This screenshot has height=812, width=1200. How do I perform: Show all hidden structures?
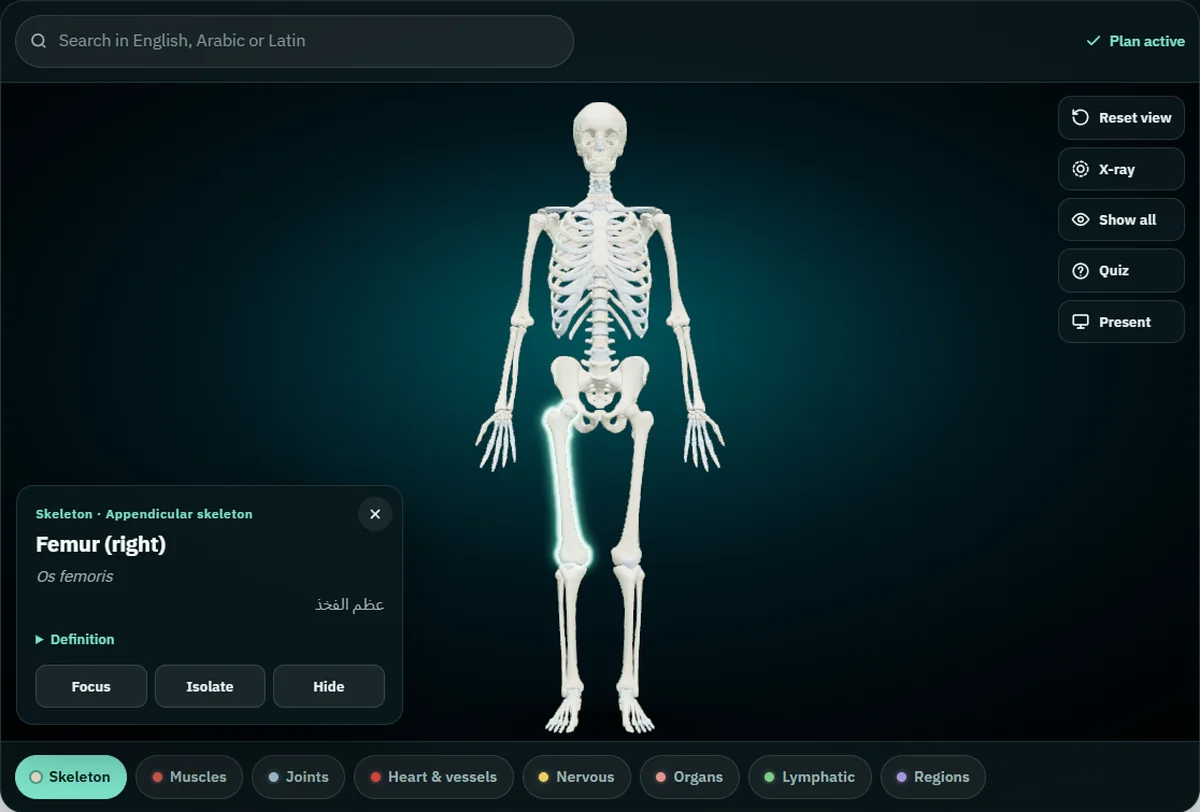(x=1121, y=220)
